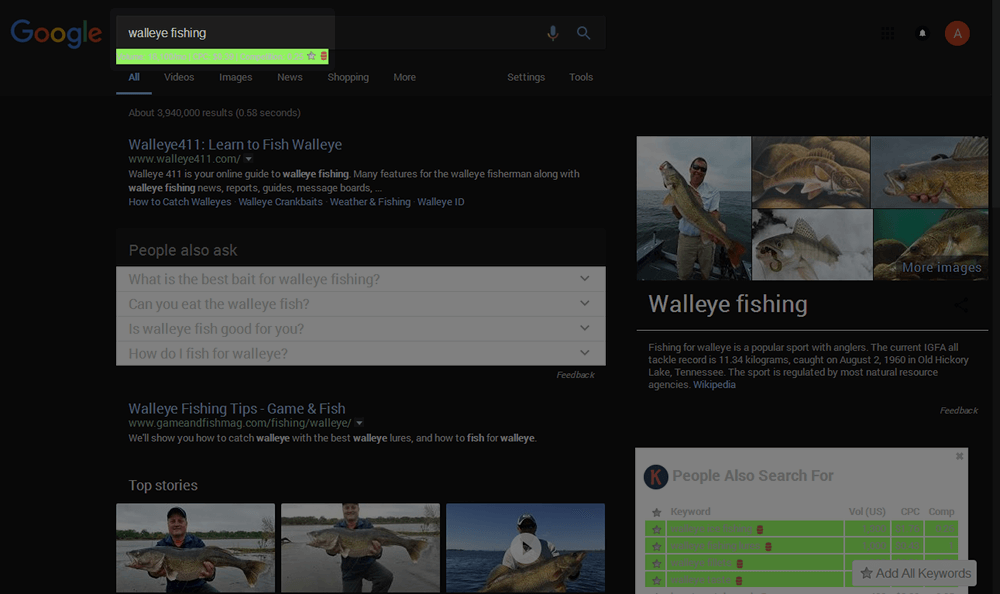Viewport: 1000px width, 594px height.
Task: Expand 'Is walleye fish good for you?'
Action: click(361, 329)
